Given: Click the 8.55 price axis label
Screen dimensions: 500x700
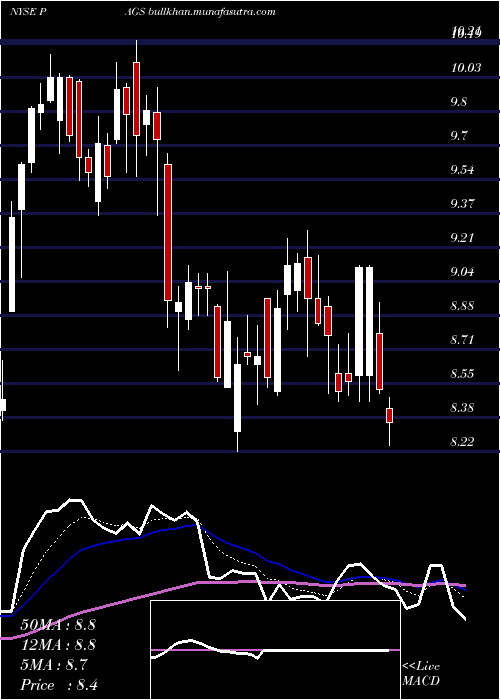Looking at the screenshot, I should coord(463,374).
